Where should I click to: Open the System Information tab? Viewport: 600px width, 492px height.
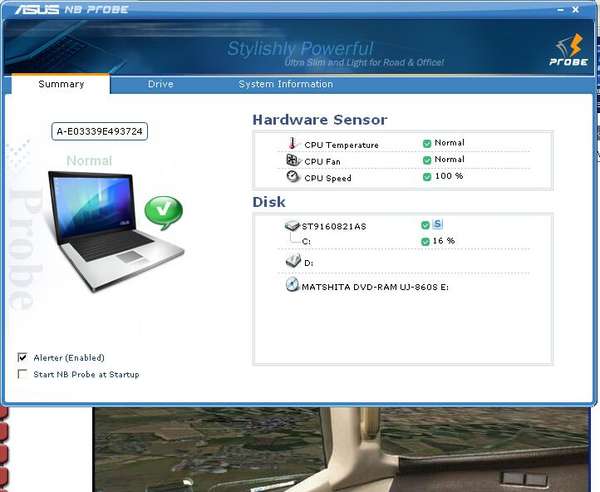pos(285,84)
